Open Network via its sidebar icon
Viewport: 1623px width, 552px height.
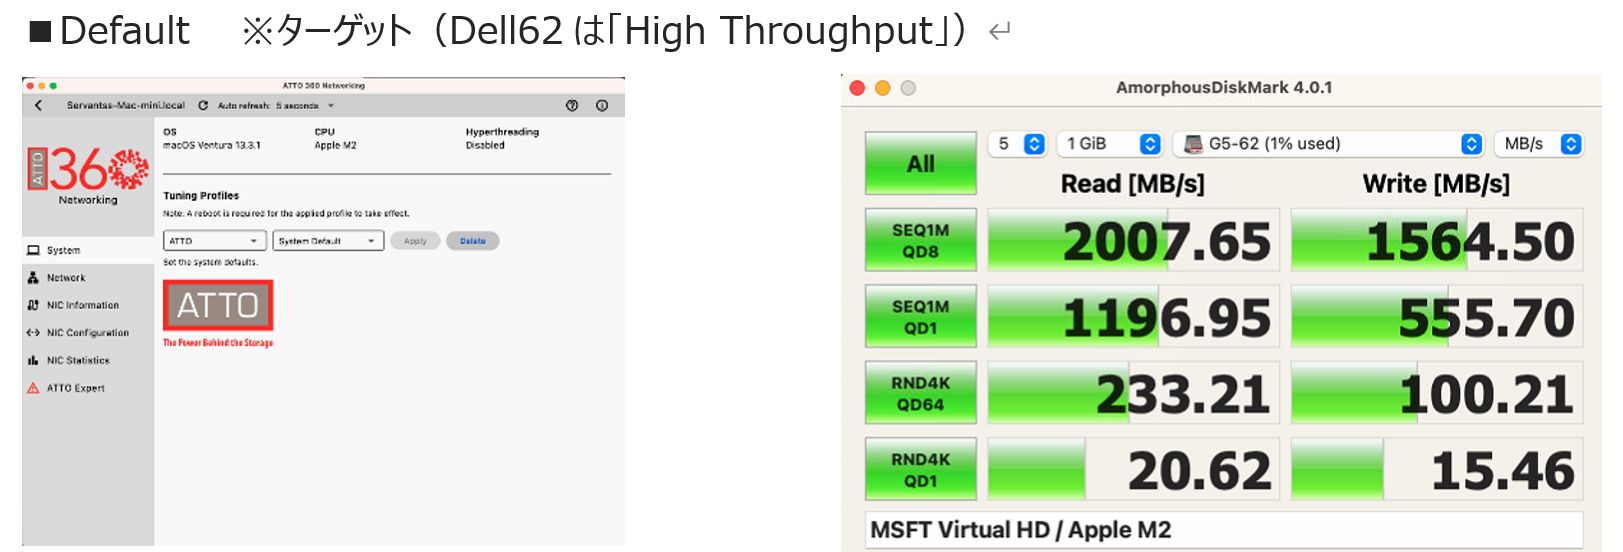[33, 278]
